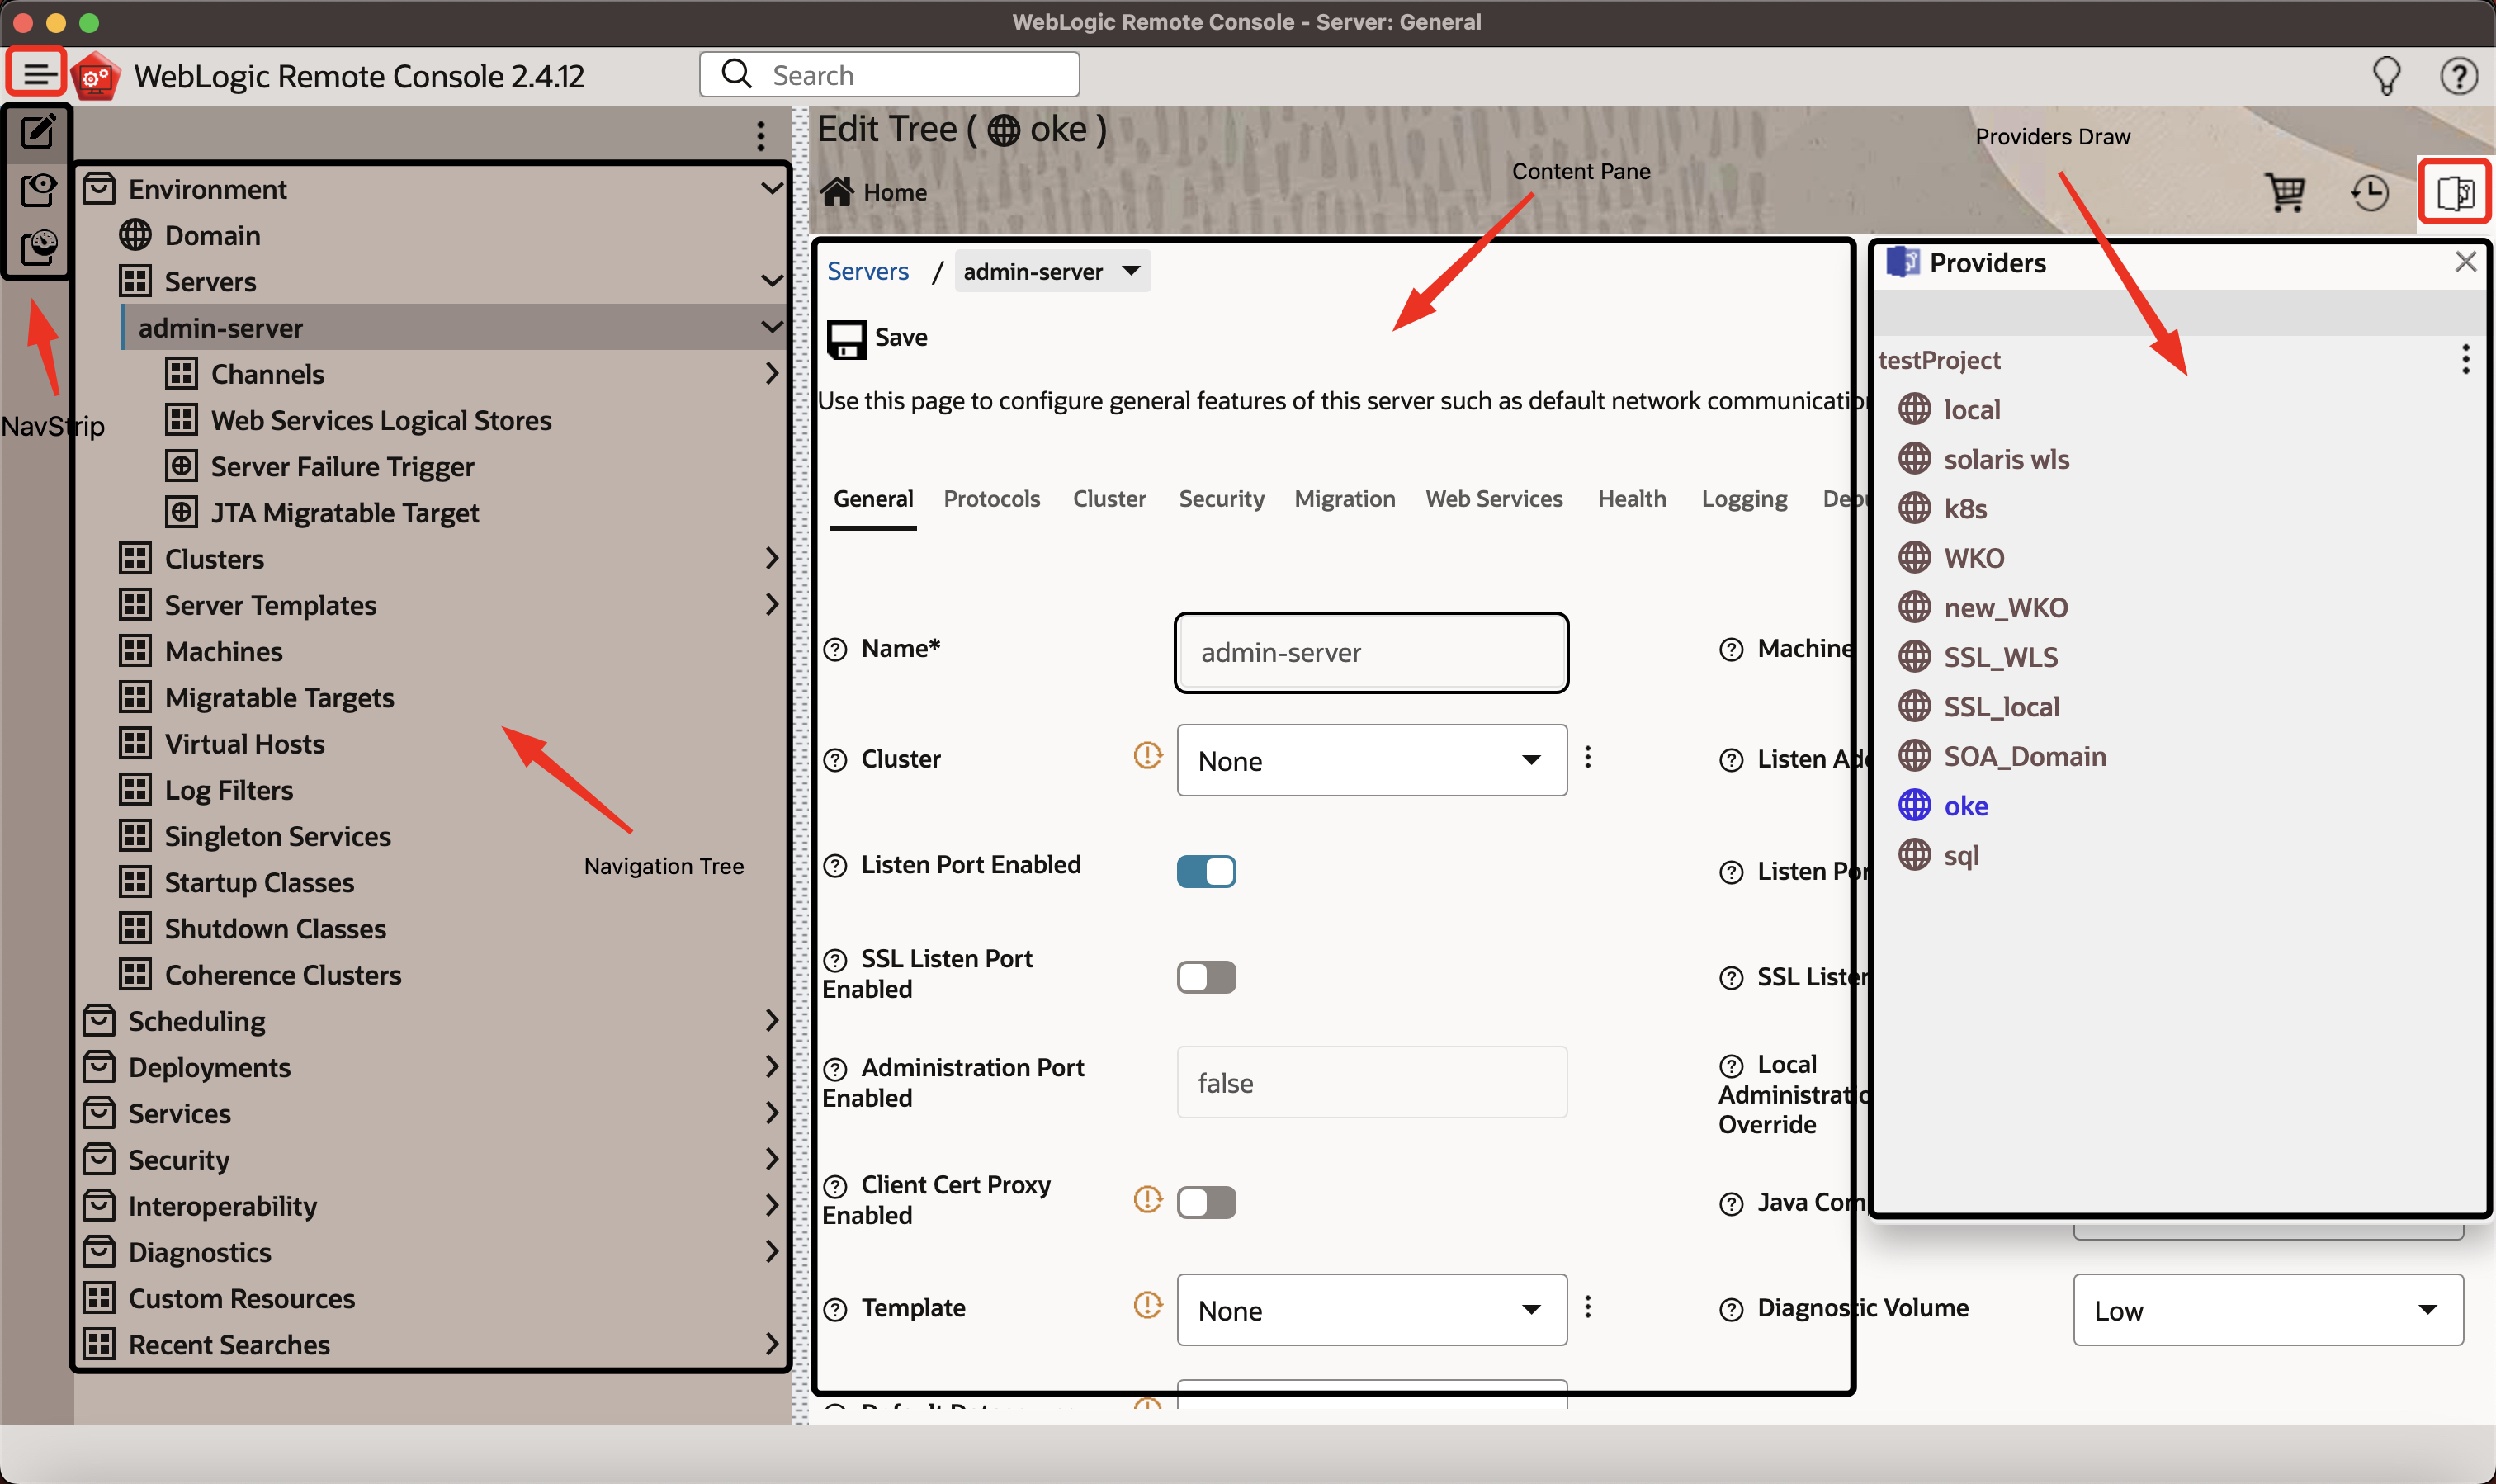Toggle the Providers drawer icon

2454,192
